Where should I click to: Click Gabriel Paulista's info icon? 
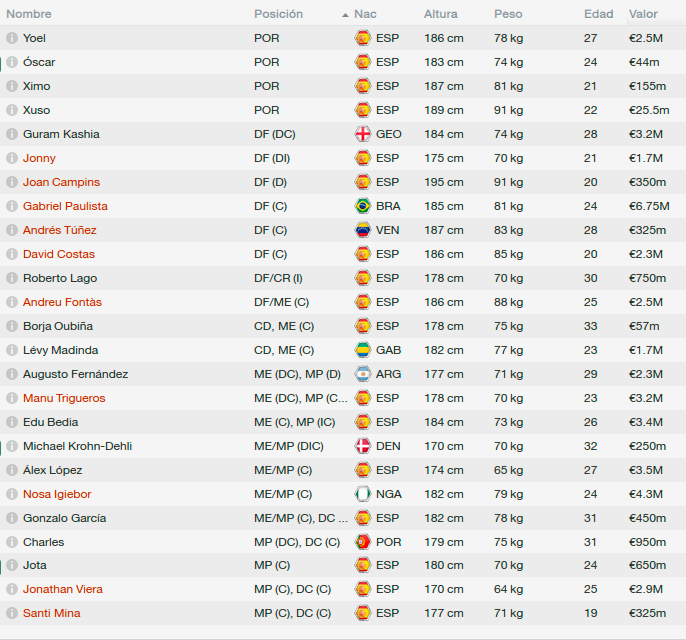(x=12, y=206)
